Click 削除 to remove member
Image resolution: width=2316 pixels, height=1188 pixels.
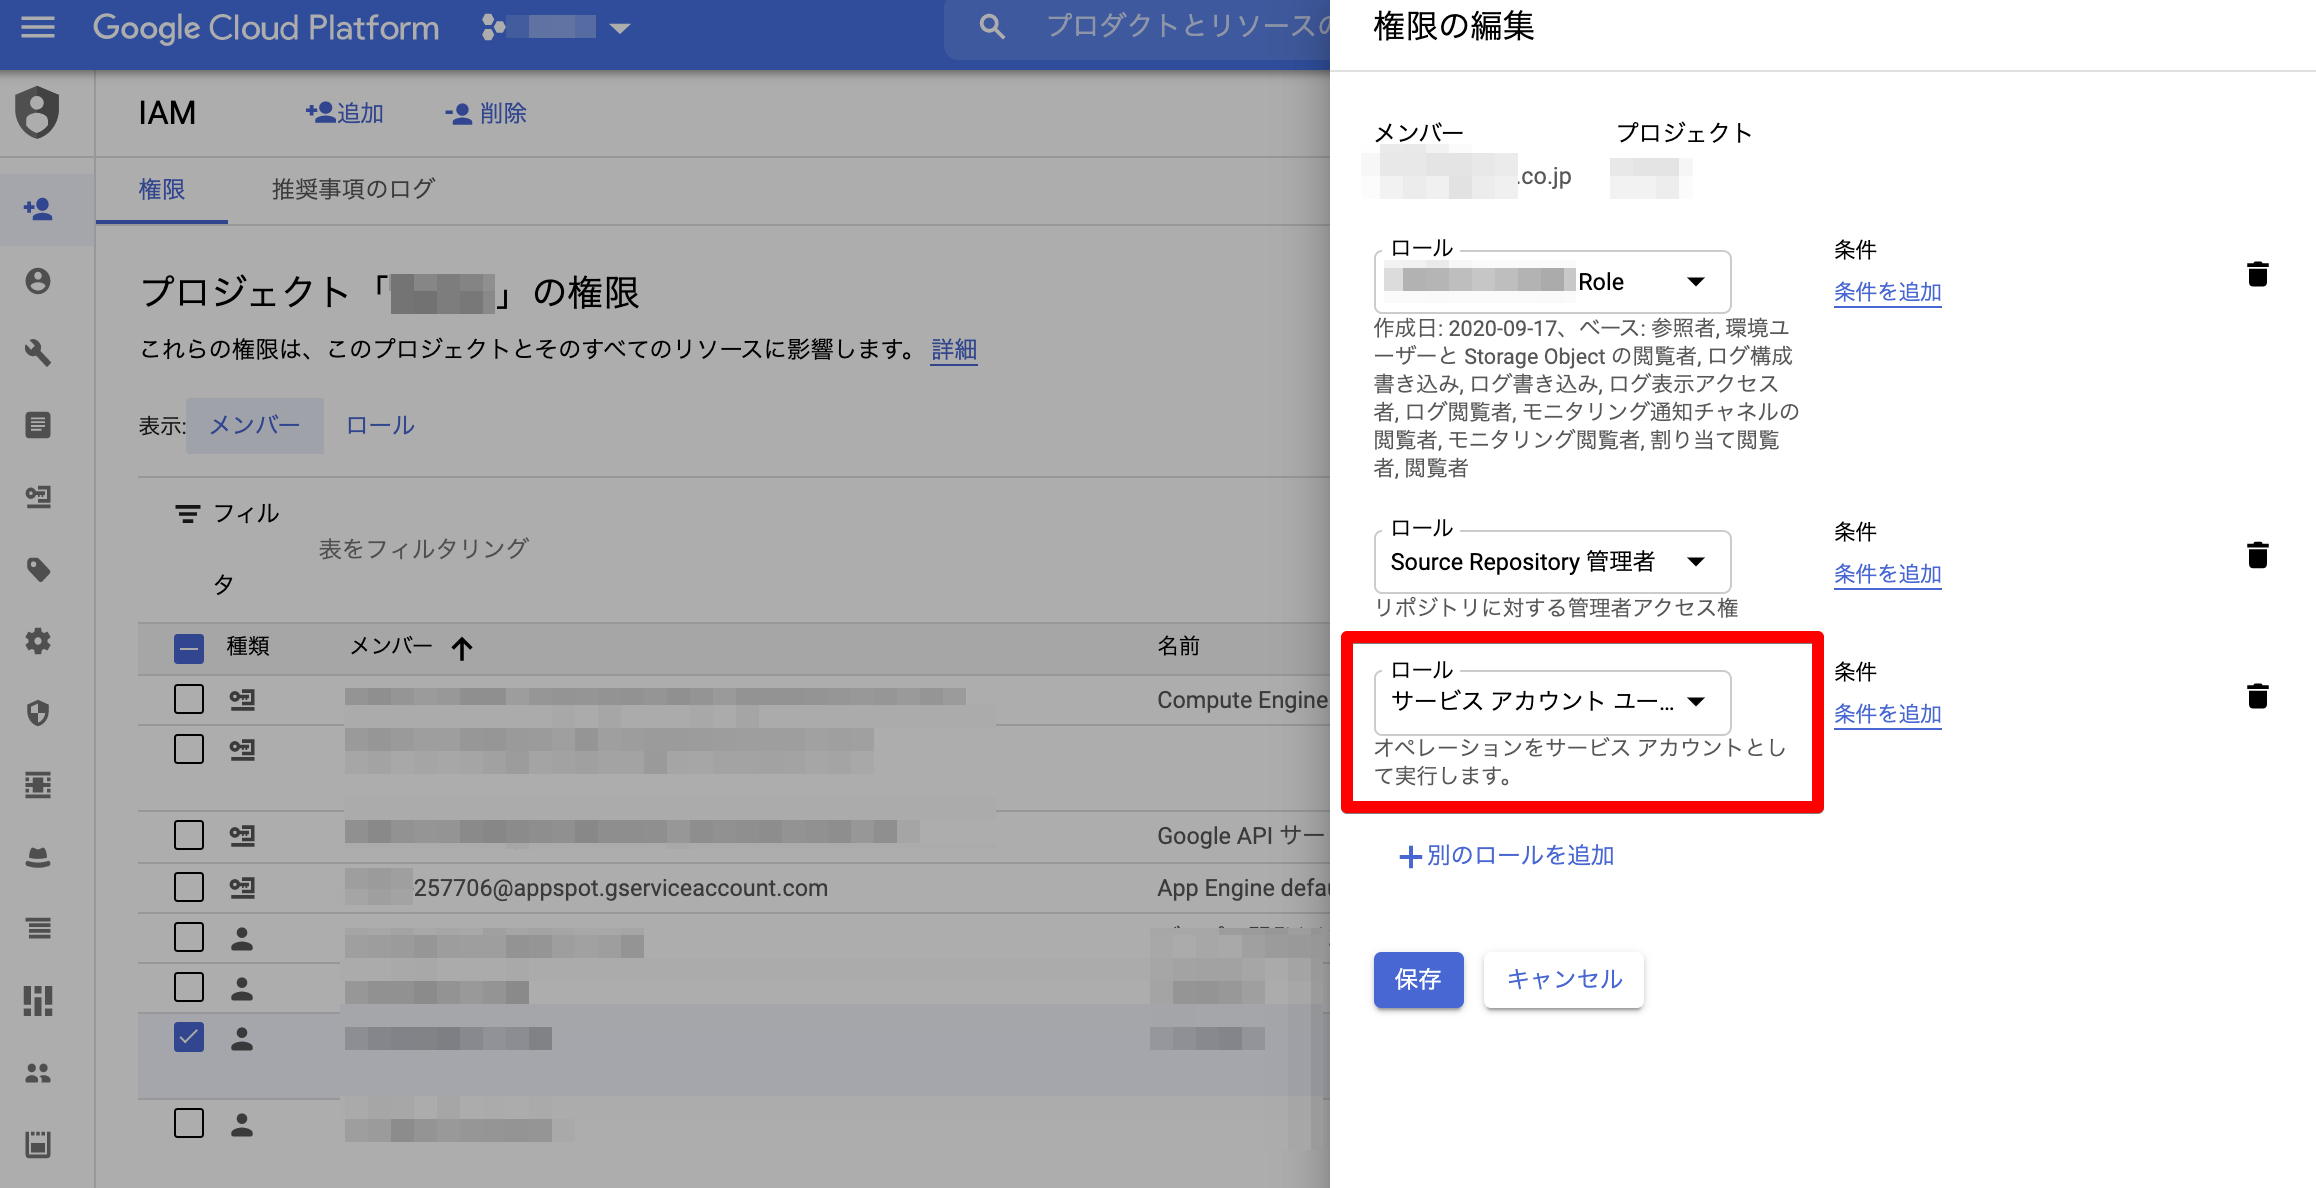[486, 114]
